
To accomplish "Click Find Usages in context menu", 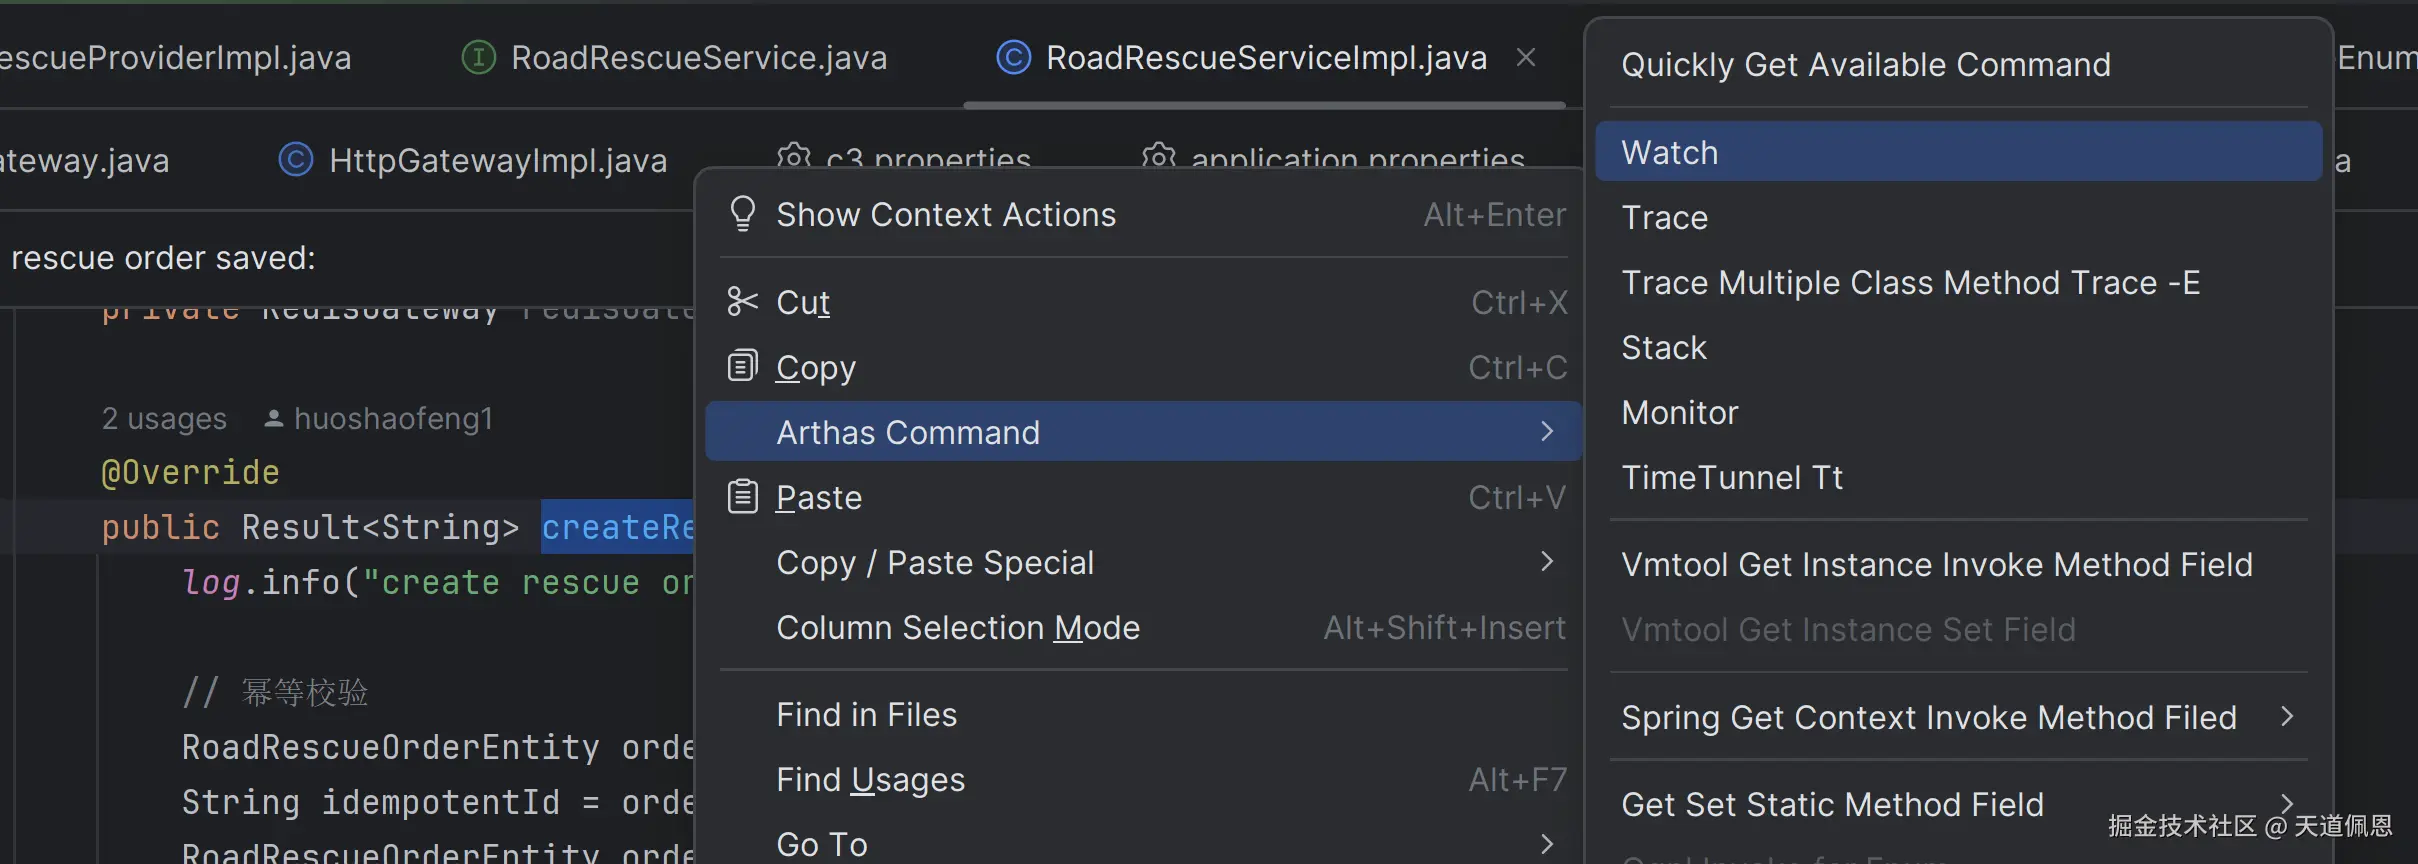I will coord(870,780).
